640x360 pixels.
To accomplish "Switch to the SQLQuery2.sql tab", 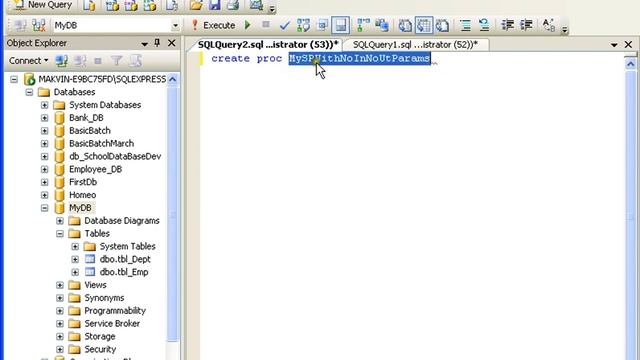I will [268, 44].
